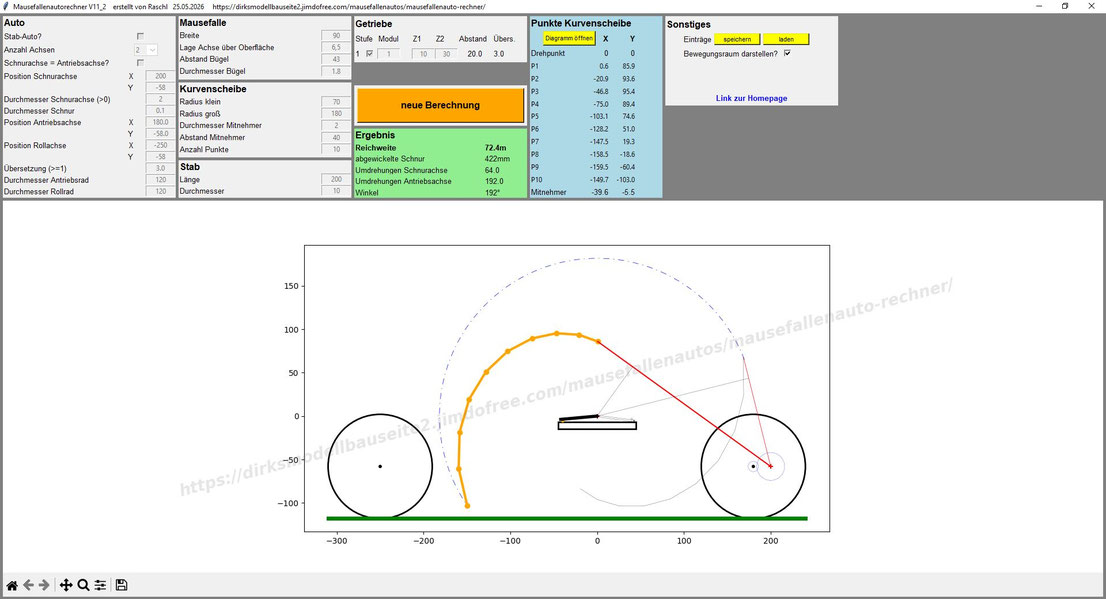Edit Position Antriebsachse Y field
1106x599 pixels.
tap(160, 133)
